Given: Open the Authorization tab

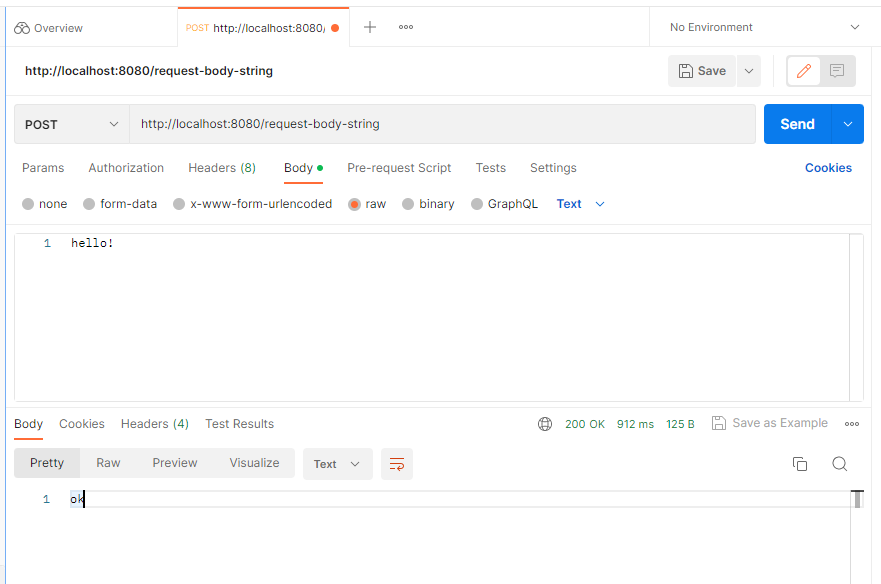Looking at the screenshot, I should pos(126,167).
